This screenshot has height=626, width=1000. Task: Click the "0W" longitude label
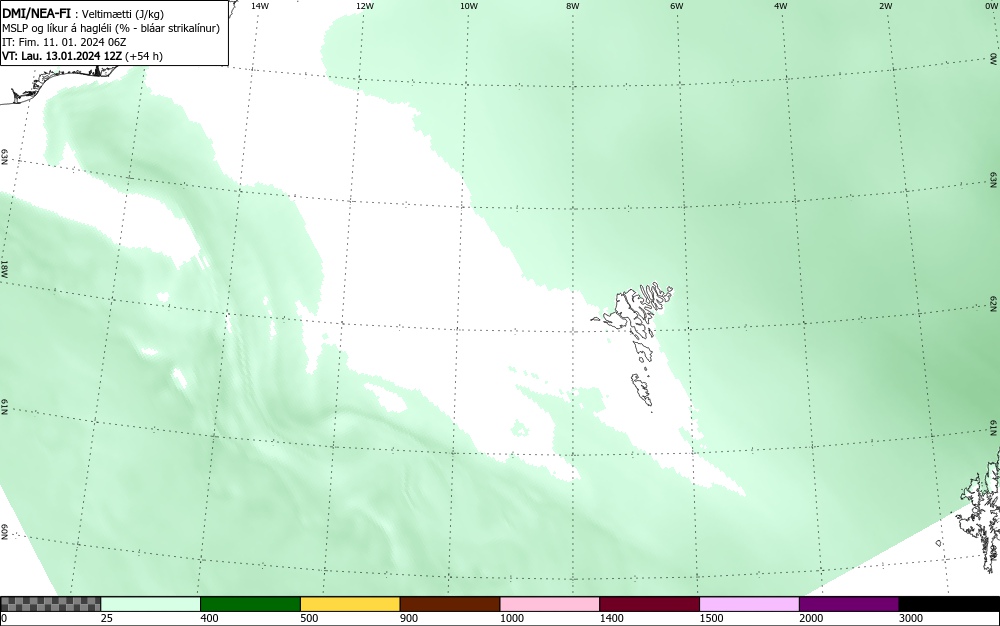tap(990, 6)
